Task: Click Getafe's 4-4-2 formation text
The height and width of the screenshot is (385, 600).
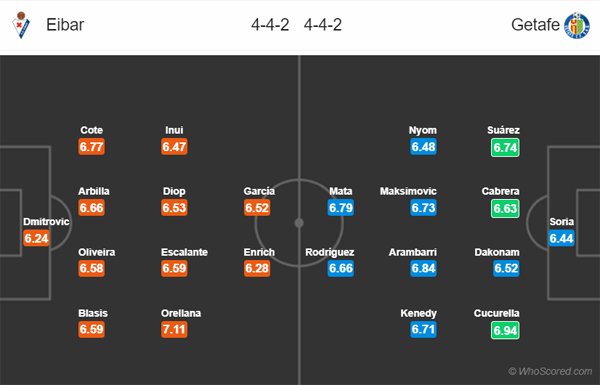Action: pos(323,25)
